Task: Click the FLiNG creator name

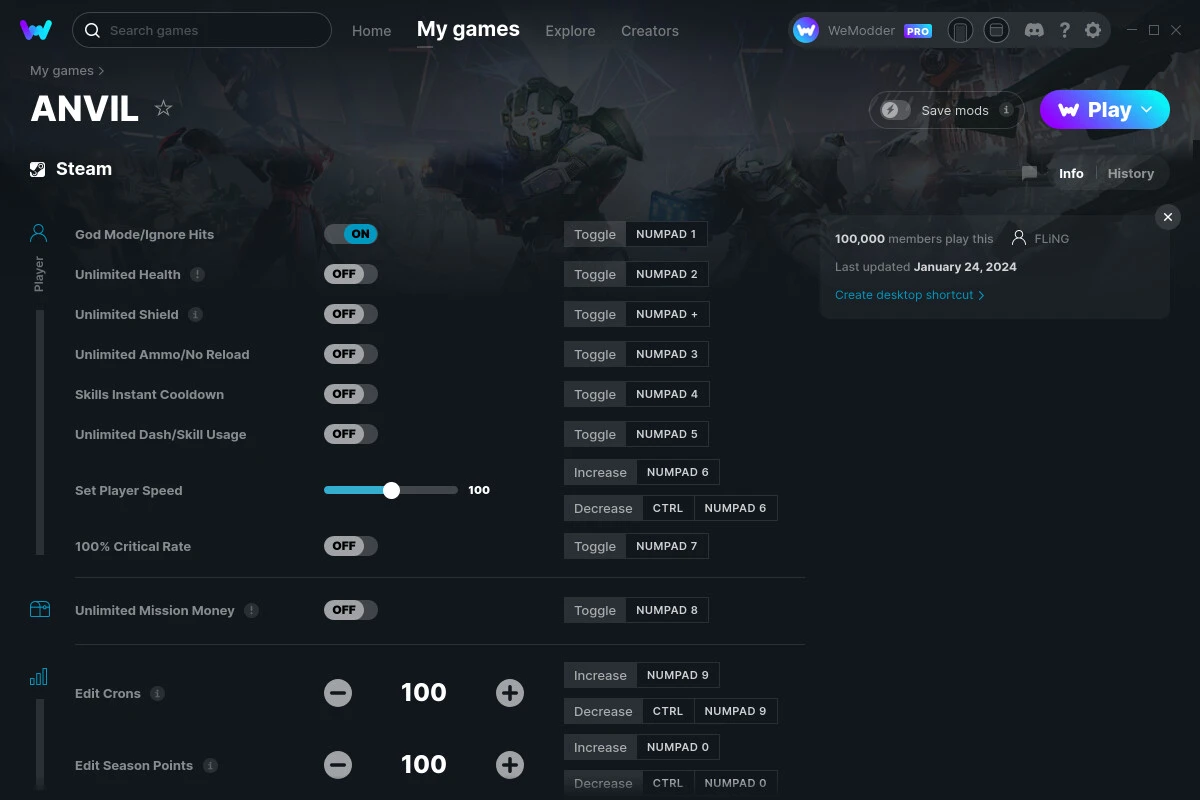Action: point(1051,239)
